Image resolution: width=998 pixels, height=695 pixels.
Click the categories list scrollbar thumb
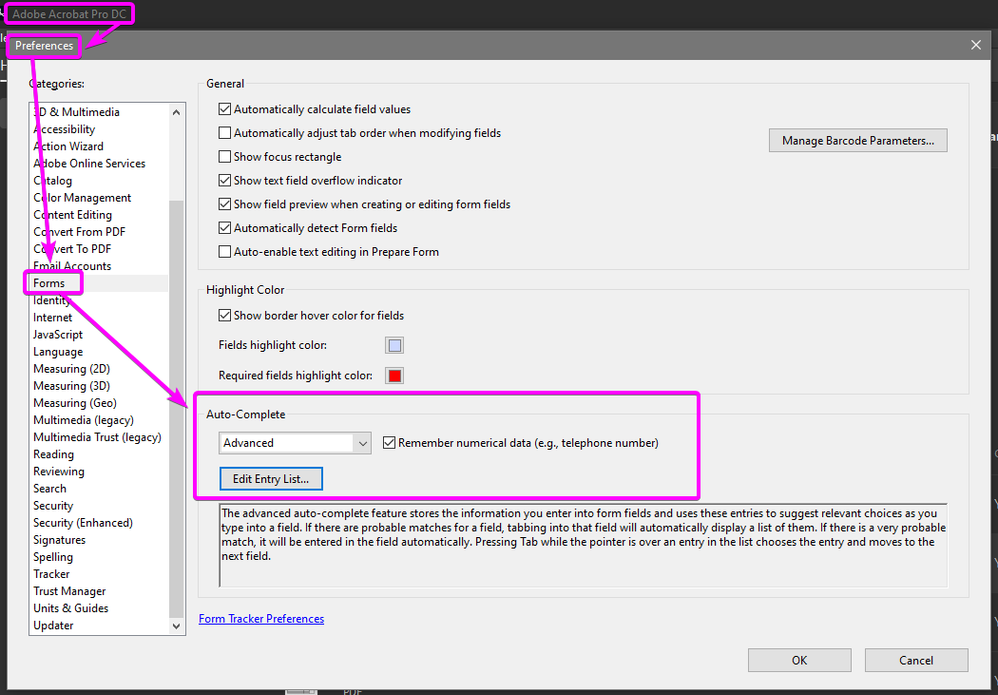[x=176, y=408]
